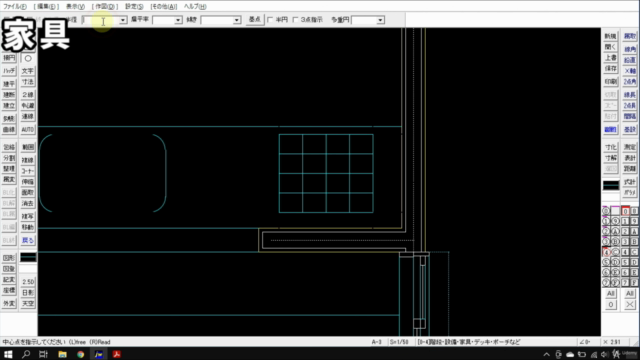Select the コーナー corner tool
Image resolution: width=640 pixels, height=360 pixels.
click(28, 171)
